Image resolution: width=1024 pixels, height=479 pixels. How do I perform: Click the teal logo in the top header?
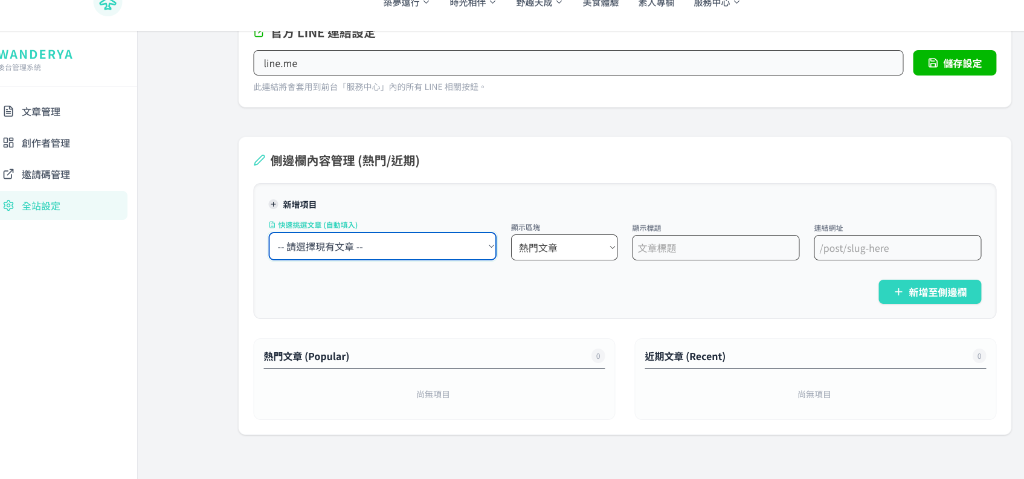[x=106, y=5]
